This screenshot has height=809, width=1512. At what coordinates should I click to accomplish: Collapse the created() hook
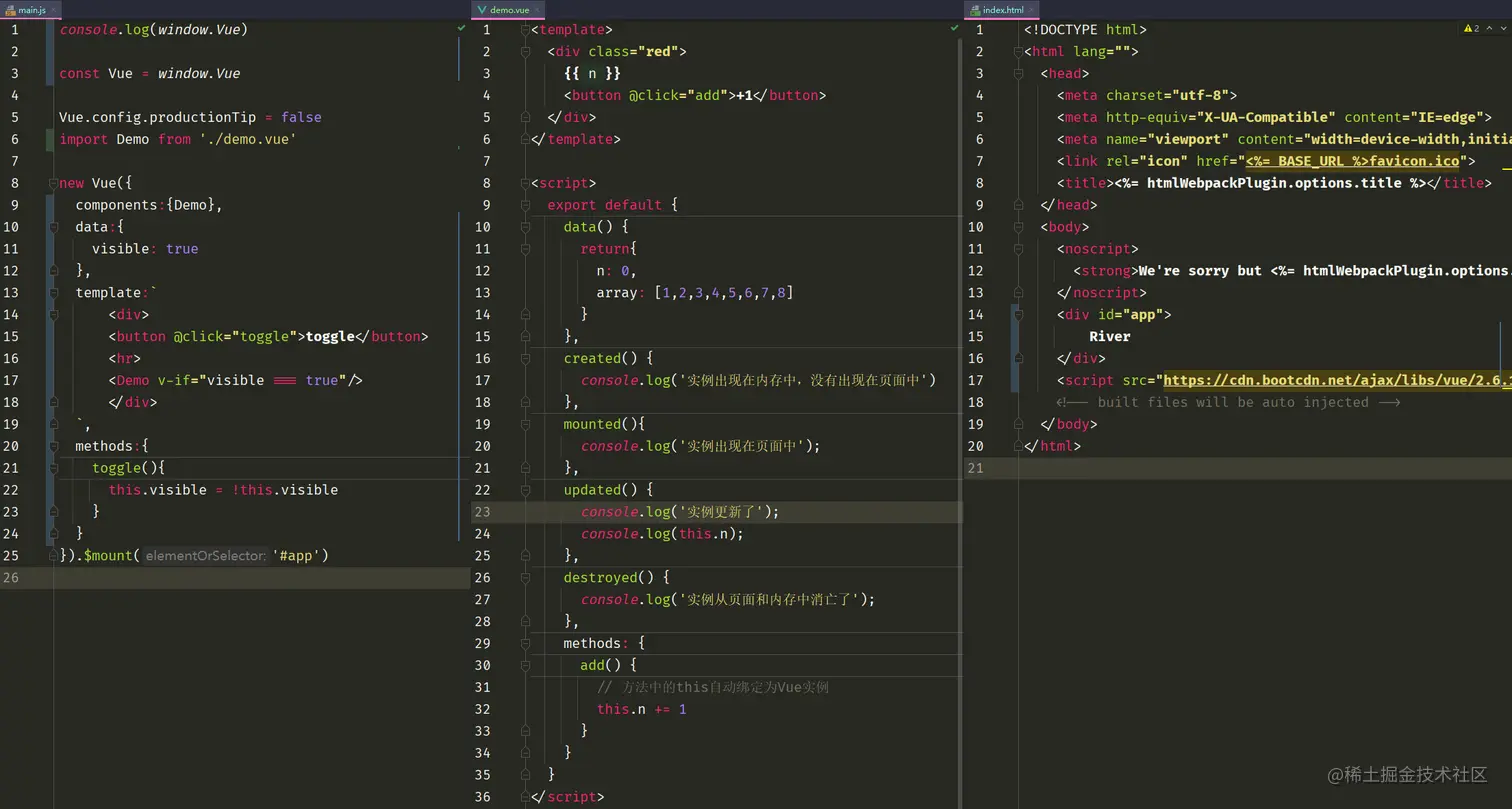(x=525, y=358)
